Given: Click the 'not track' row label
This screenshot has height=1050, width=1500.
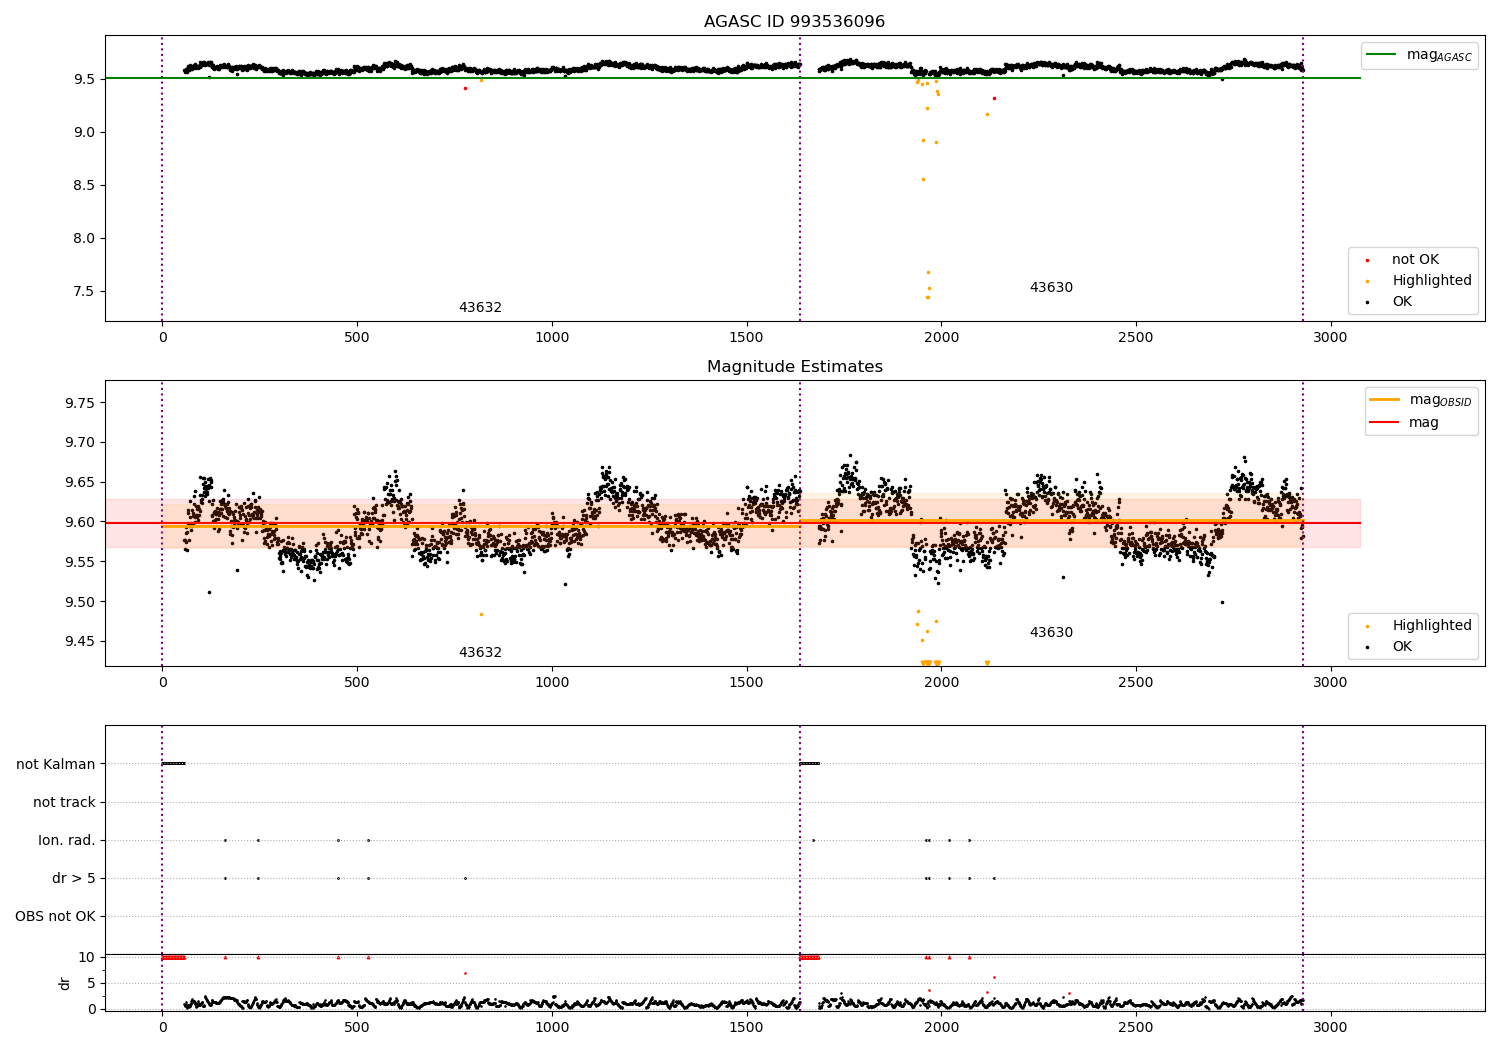Looking at the screenshot, I should click(64, 803).
